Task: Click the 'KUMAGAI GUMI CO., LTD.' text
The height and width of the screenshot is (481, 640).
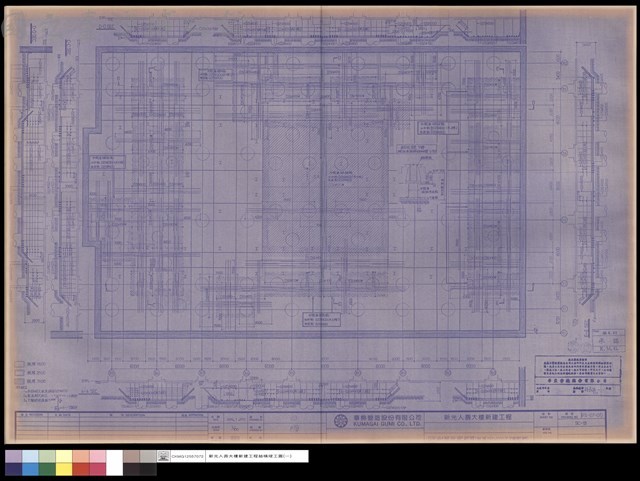Action: pos(386,425)
